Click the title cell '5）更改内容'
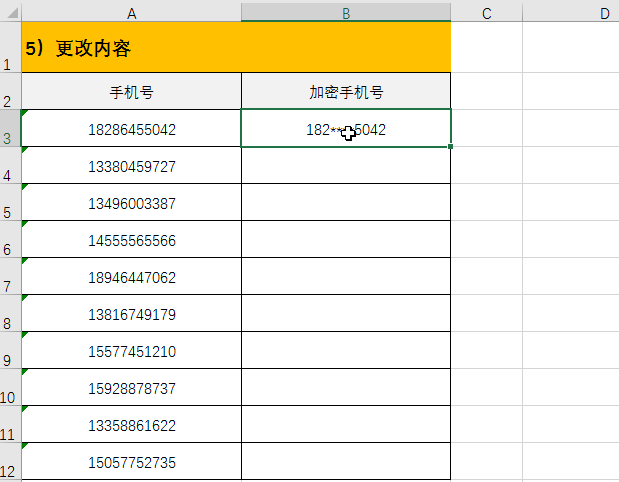Screen dimensions: 619x482 click(236, 47)
